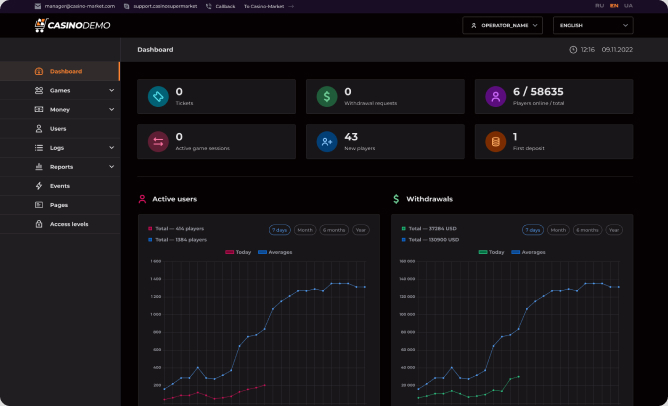668x406 pixels.
Task: Click the Active game sessions arrows icon
Action: click(x=157, y=142)
